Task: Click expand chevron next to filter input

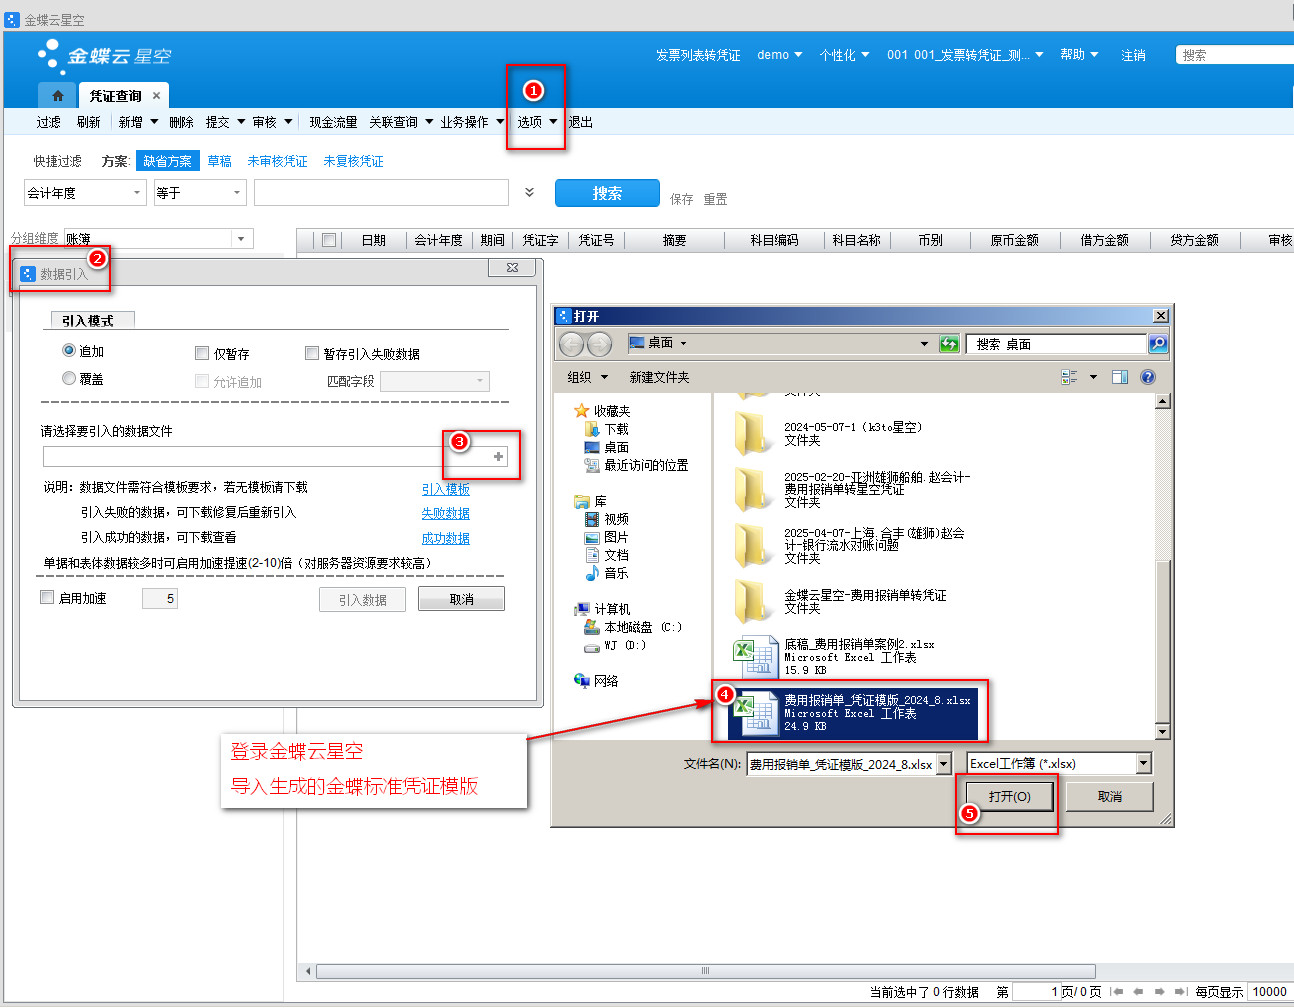Action: coord(529,192)
